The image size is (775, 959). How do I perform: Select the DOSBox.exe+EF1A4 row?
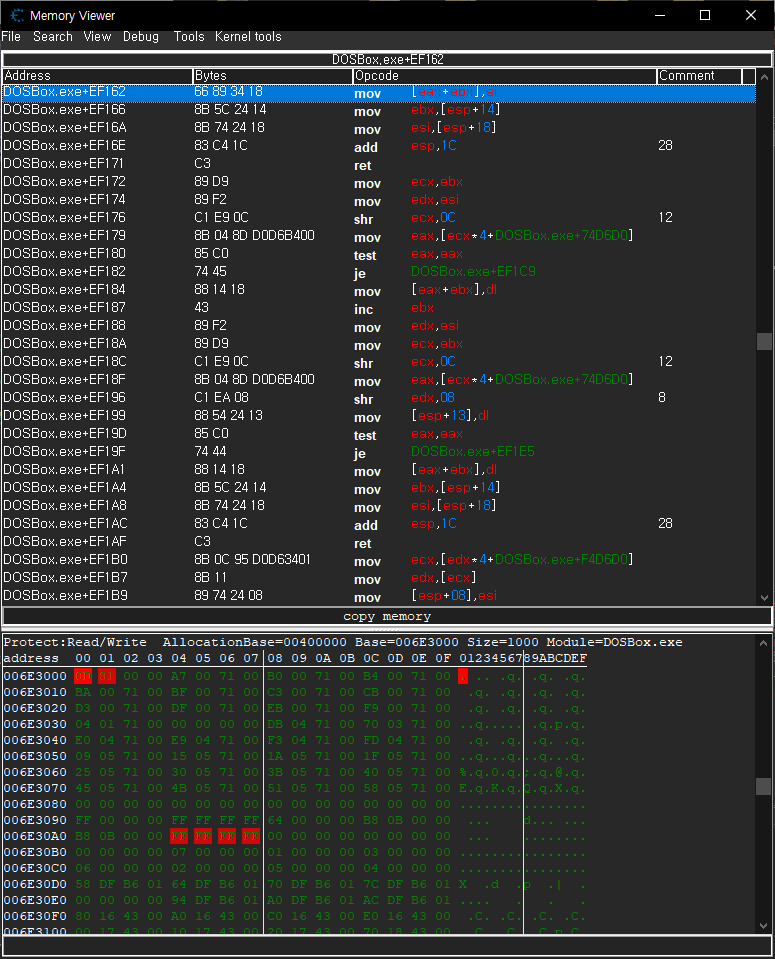(x=379, y=488)
